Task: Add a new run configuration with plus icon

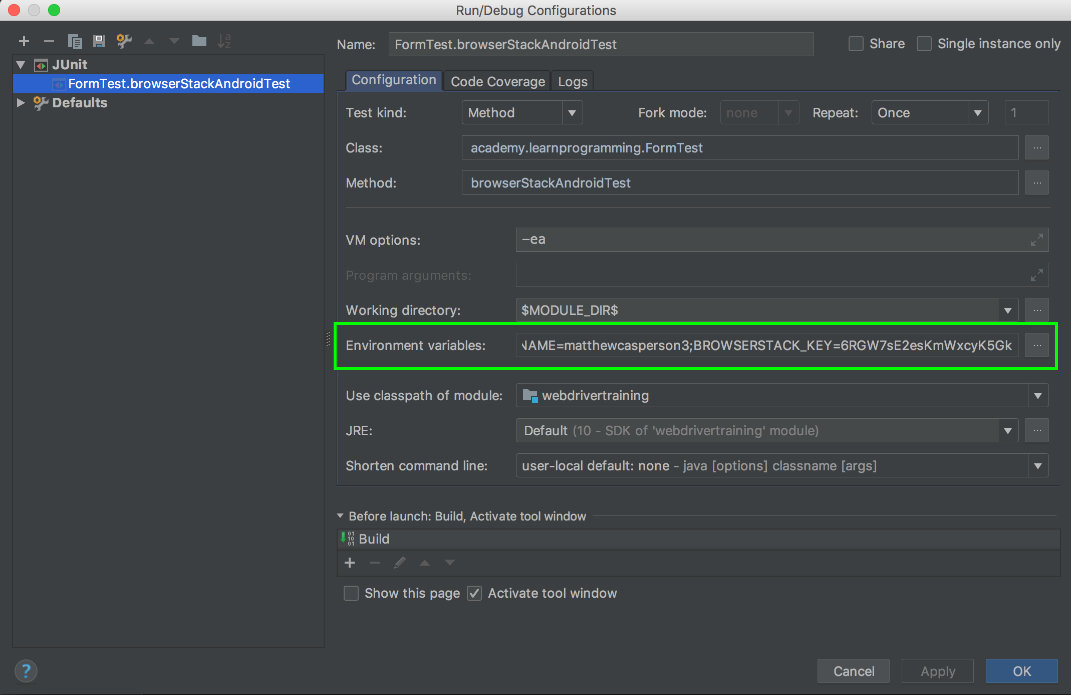Action: [24, 41]
